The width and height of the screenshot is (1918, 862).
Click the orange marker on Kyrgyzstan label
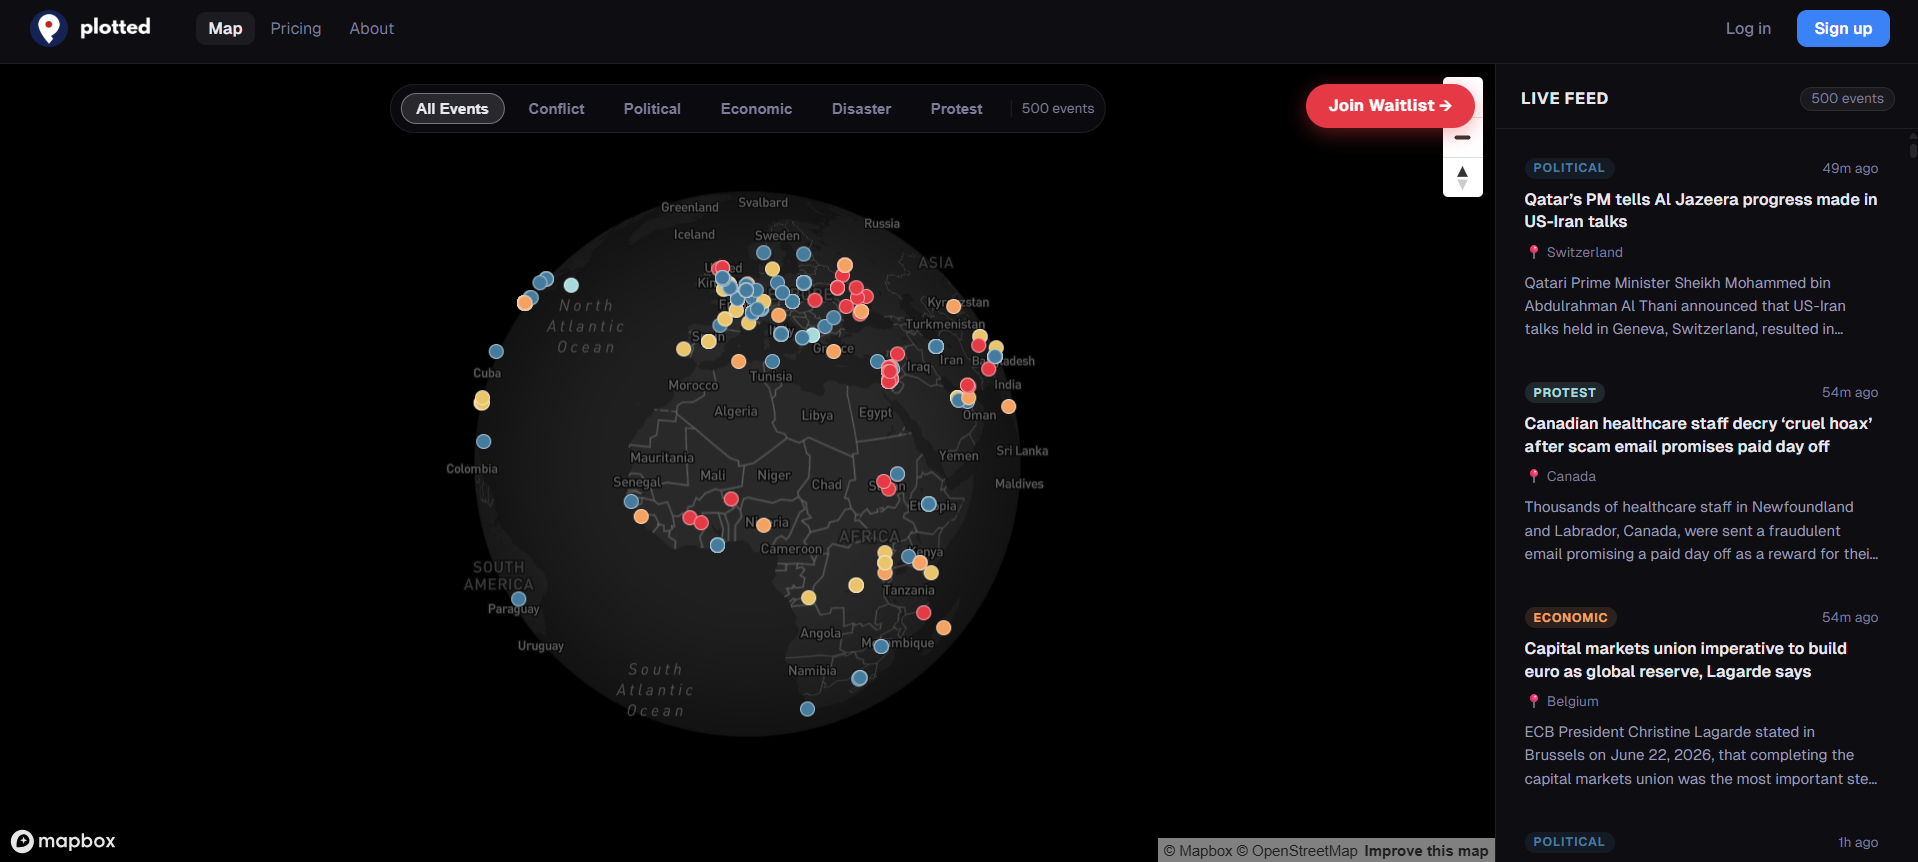[x=954, y=306]
